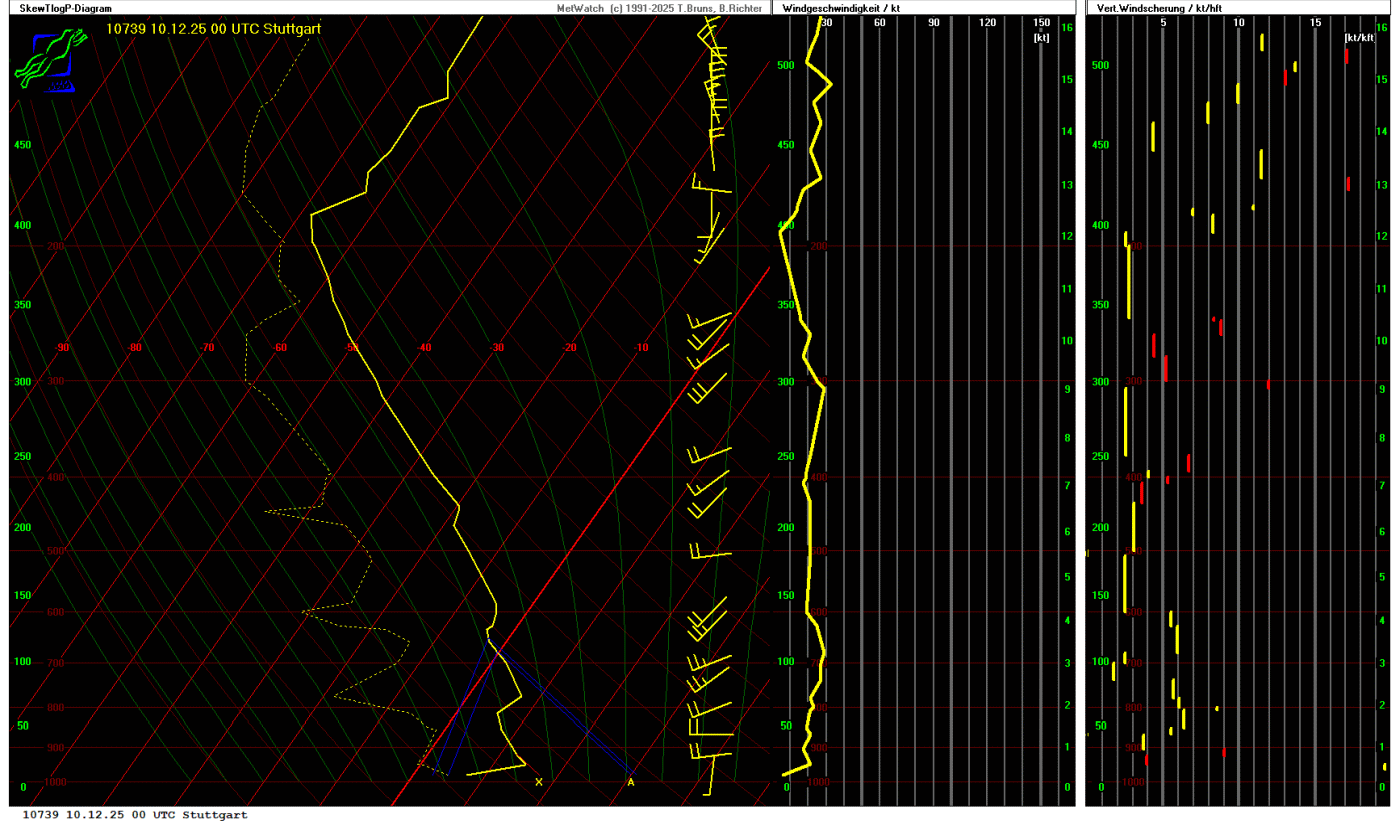Click the green and blue logo in the diagram corner
Viewport: 1400px width, 825px height.
click(43, 61)
